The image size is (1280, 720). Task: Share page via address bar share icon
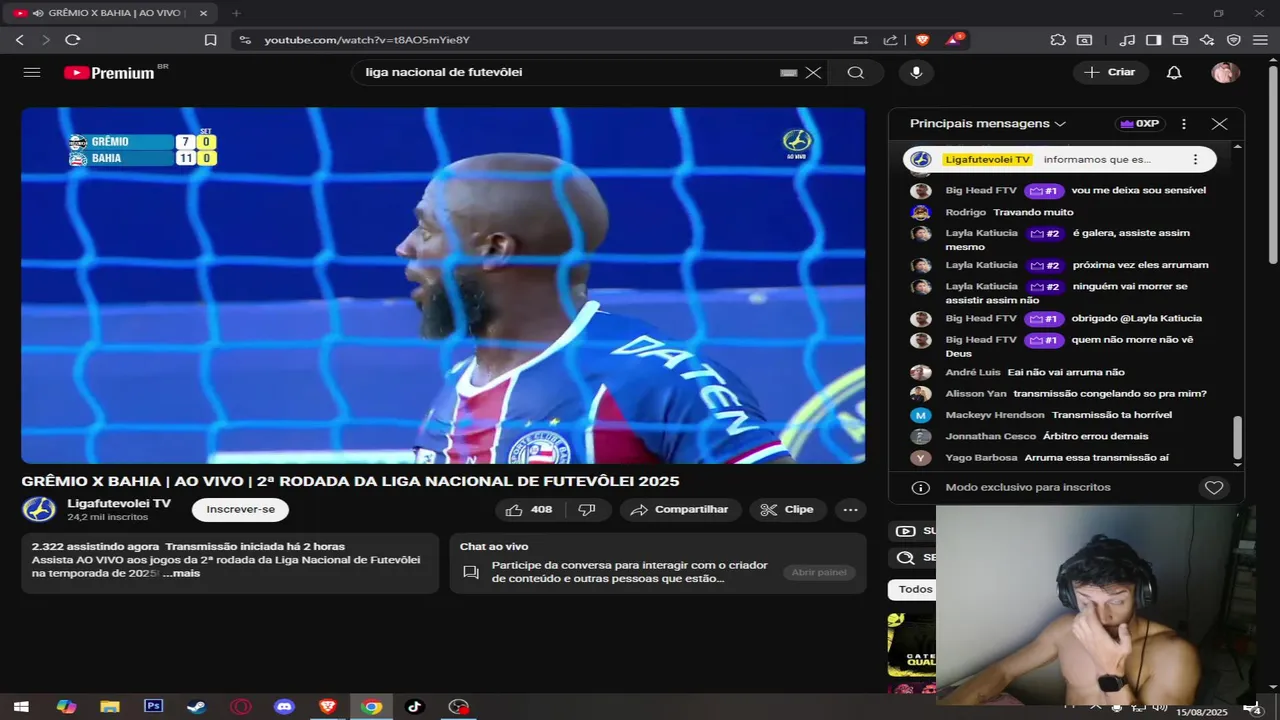coord(890,40)
